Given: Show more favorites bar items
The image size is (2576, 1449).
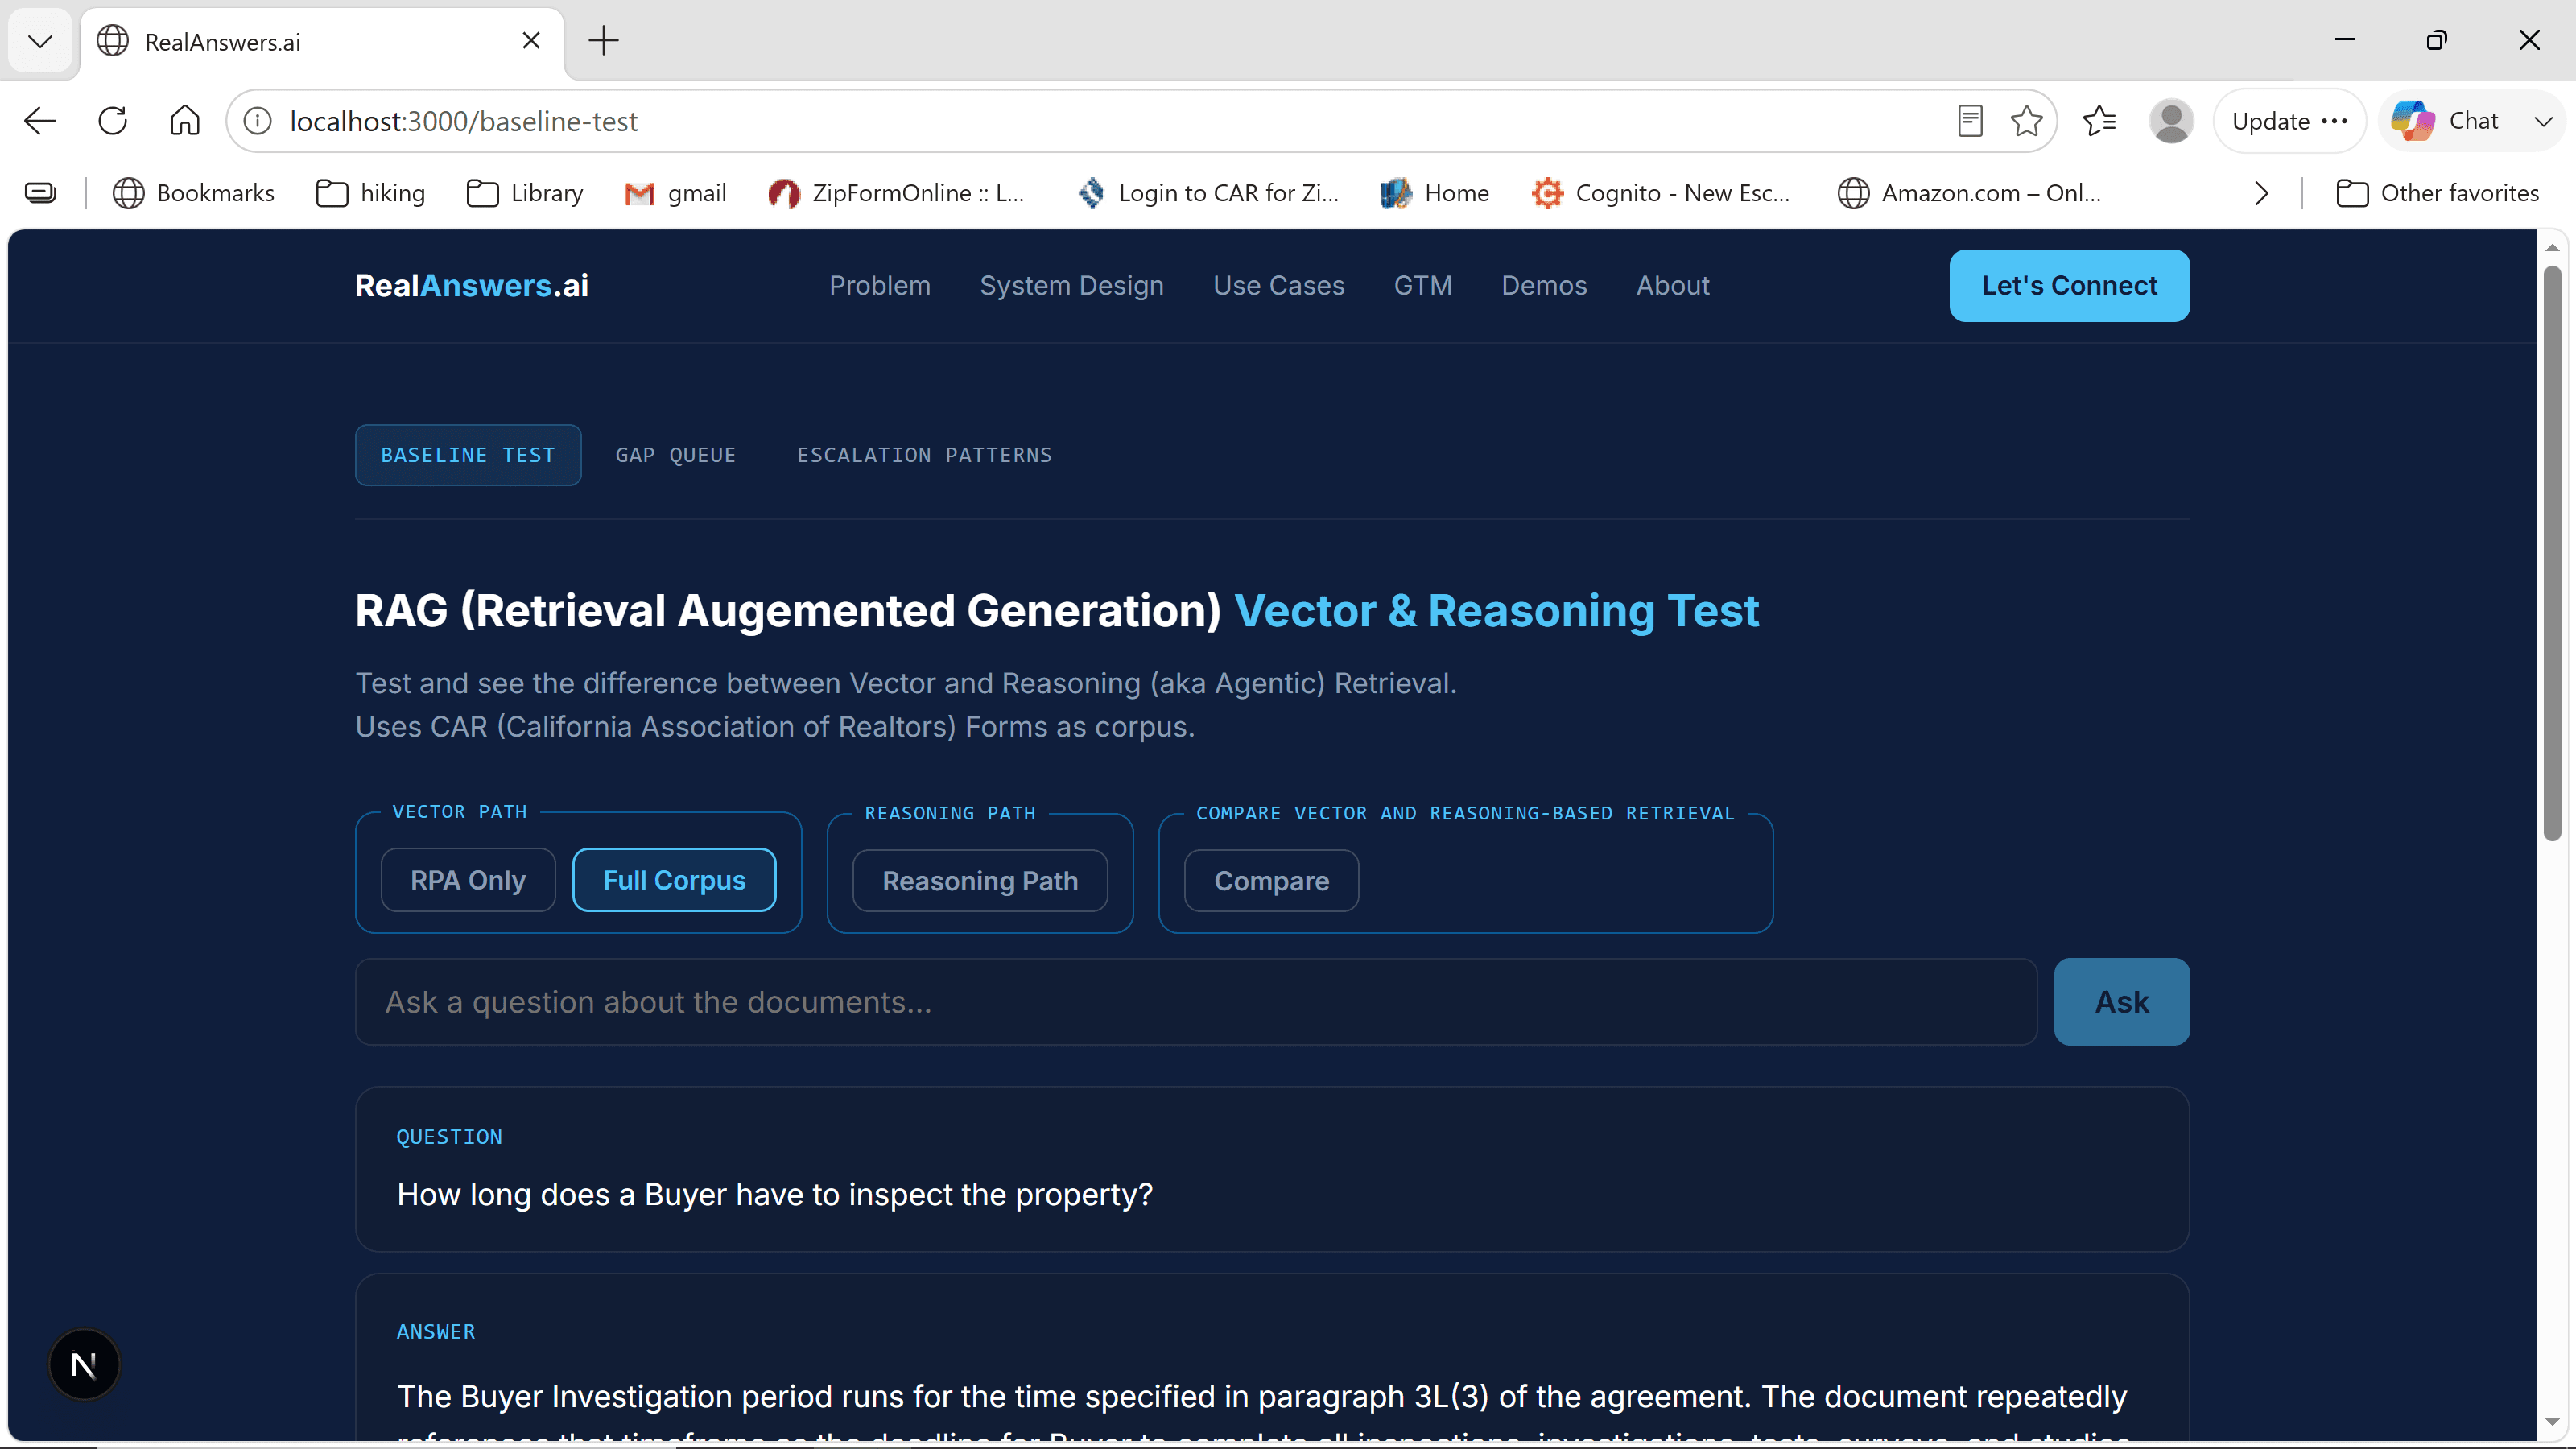Looking at the screenshot, I should click(2262, 193).
